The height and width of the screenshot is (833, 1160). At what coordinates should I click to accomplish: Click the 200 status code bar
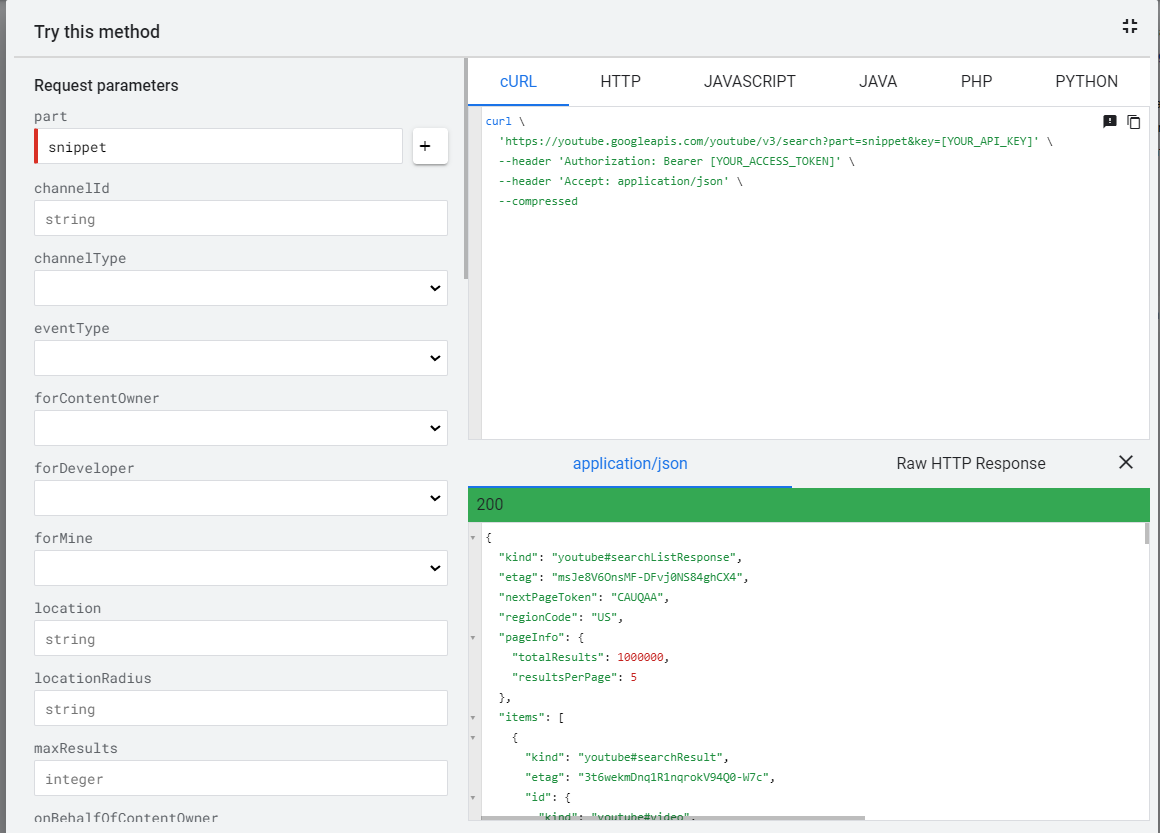(x=809, y=505)
